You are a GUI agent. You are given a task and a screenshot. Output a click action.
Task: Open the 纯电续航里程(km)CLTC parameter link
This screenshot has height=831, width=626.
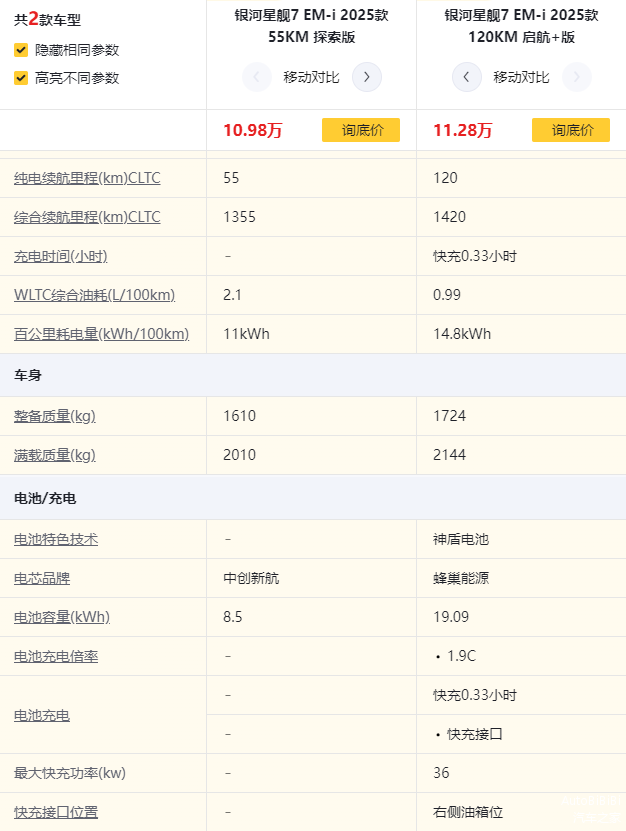click(x=87, y=178)
